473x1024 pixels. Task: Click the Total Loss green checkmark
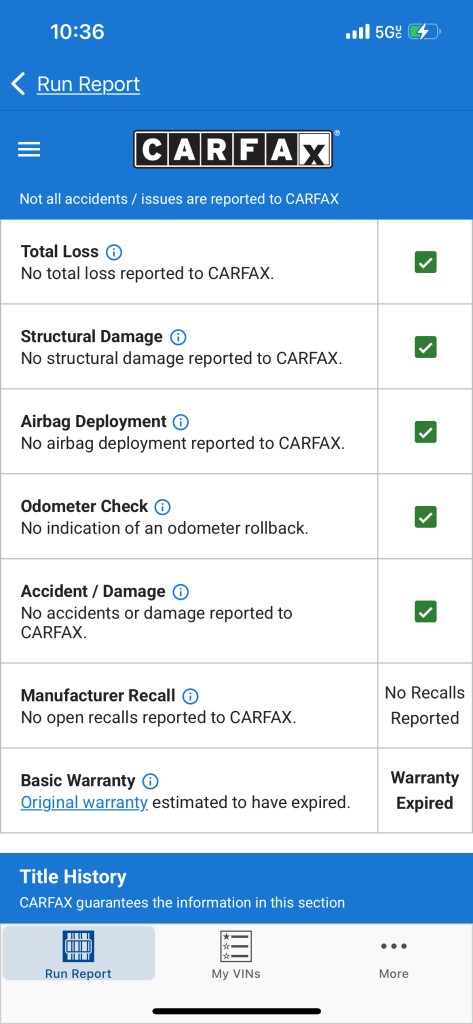click(425, 263)
